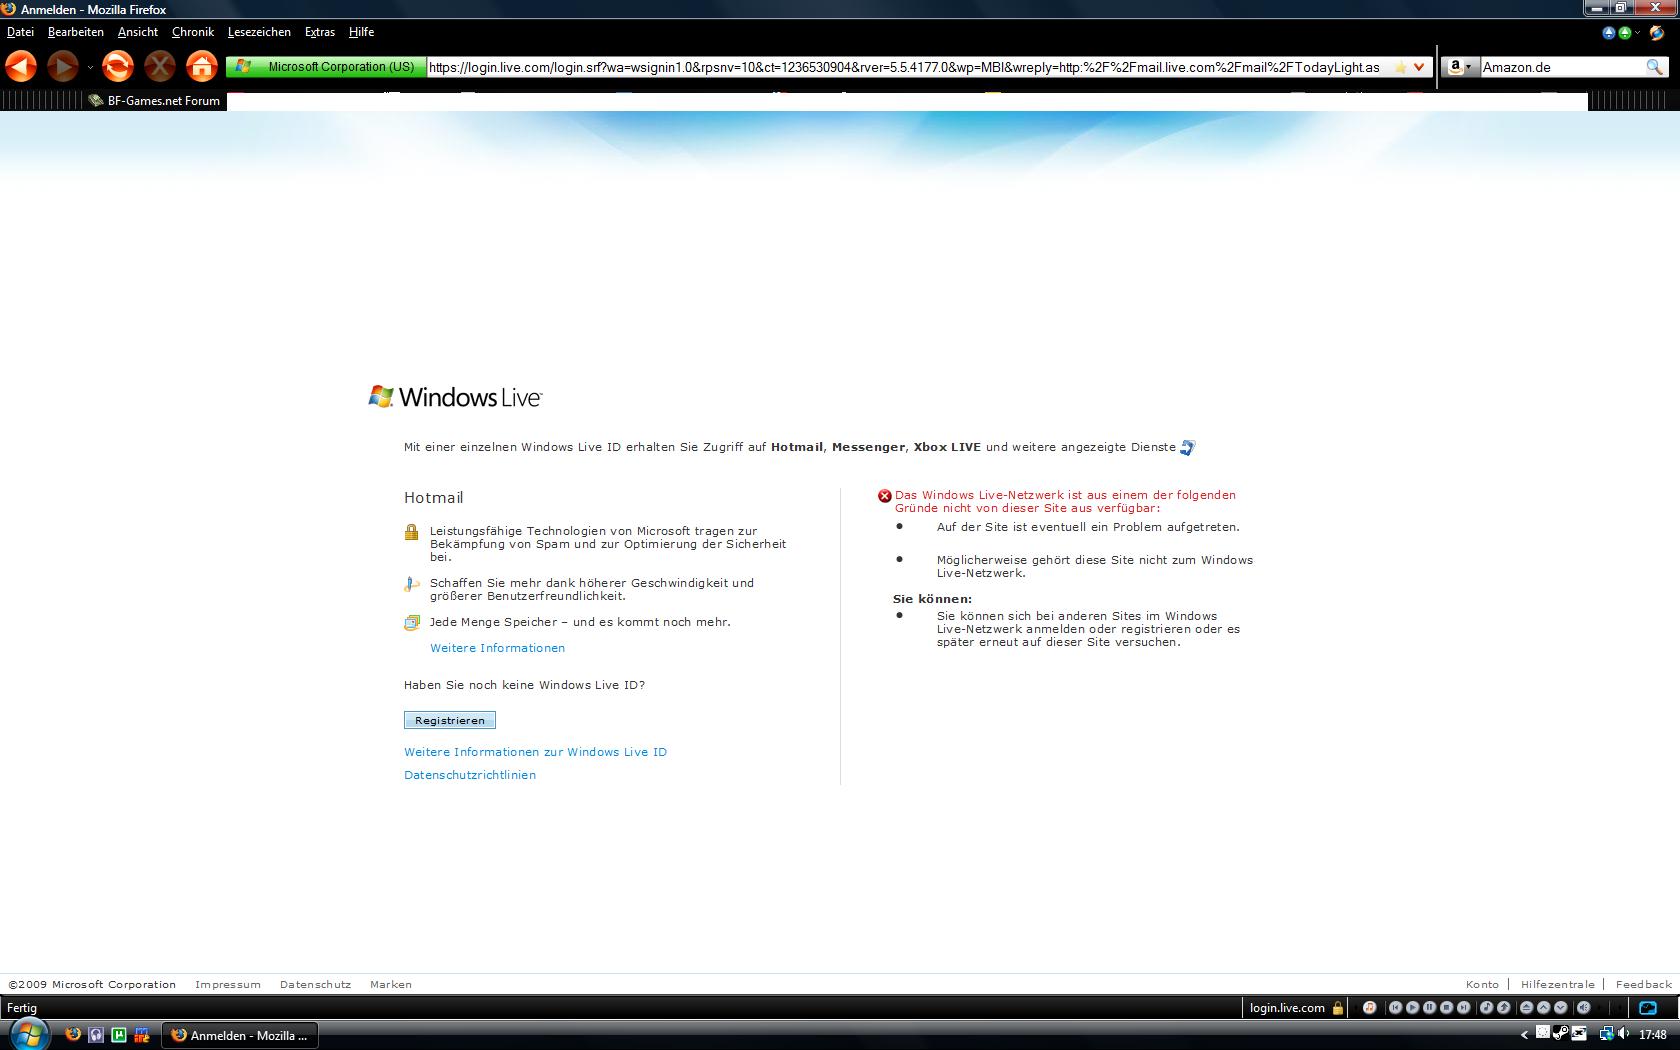Screen dimensions: 1680x1050
Task: Open the Lesezeichen menu
Action: [x=259, y=32]
